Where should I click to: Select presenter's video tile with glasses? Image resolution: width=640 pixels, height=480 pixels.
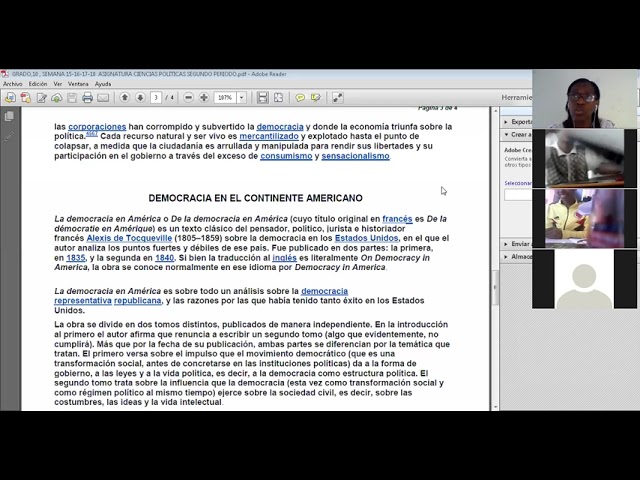584,99
